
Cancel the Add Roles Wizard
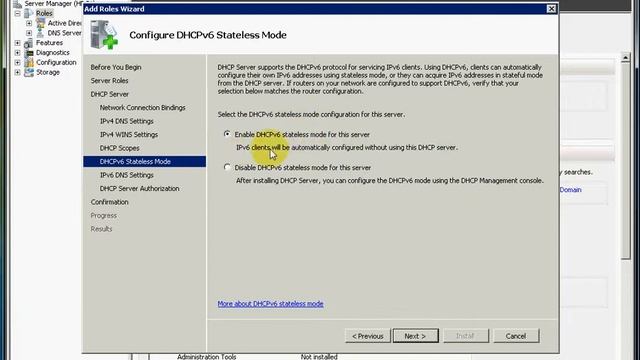(x=516, y=336)
